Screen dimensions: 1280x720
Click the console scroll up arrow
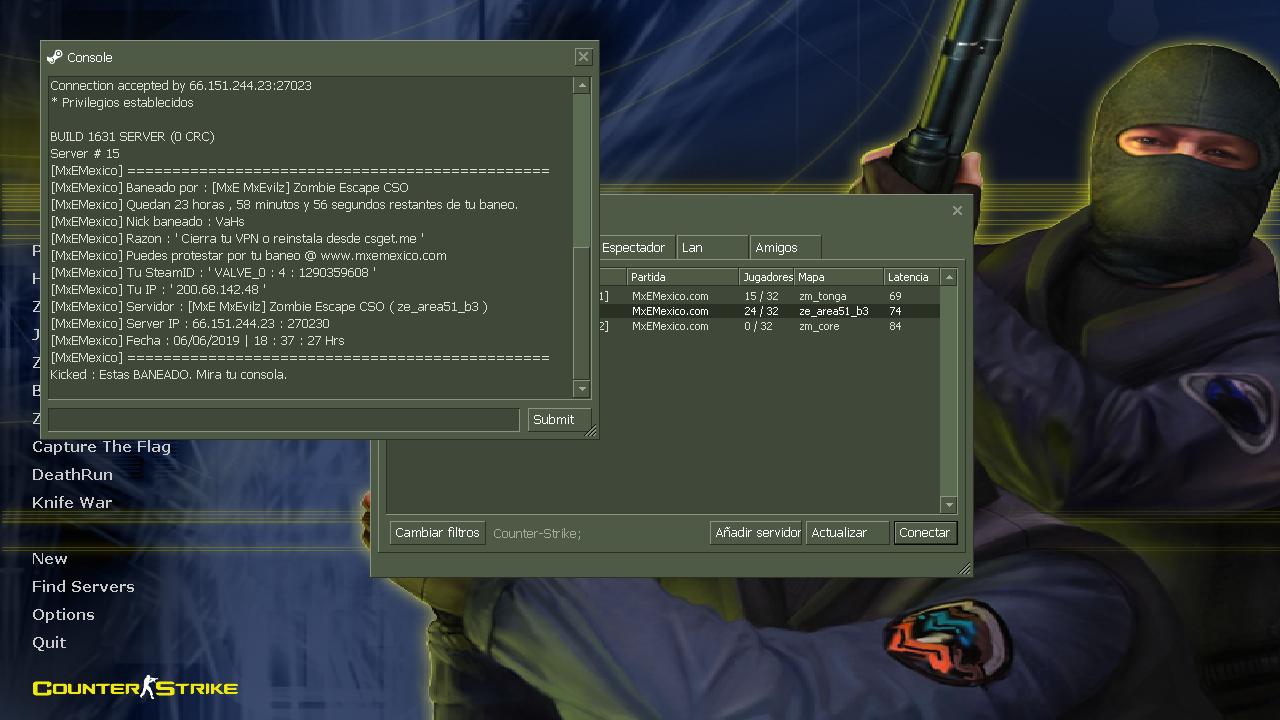[582, 86]
